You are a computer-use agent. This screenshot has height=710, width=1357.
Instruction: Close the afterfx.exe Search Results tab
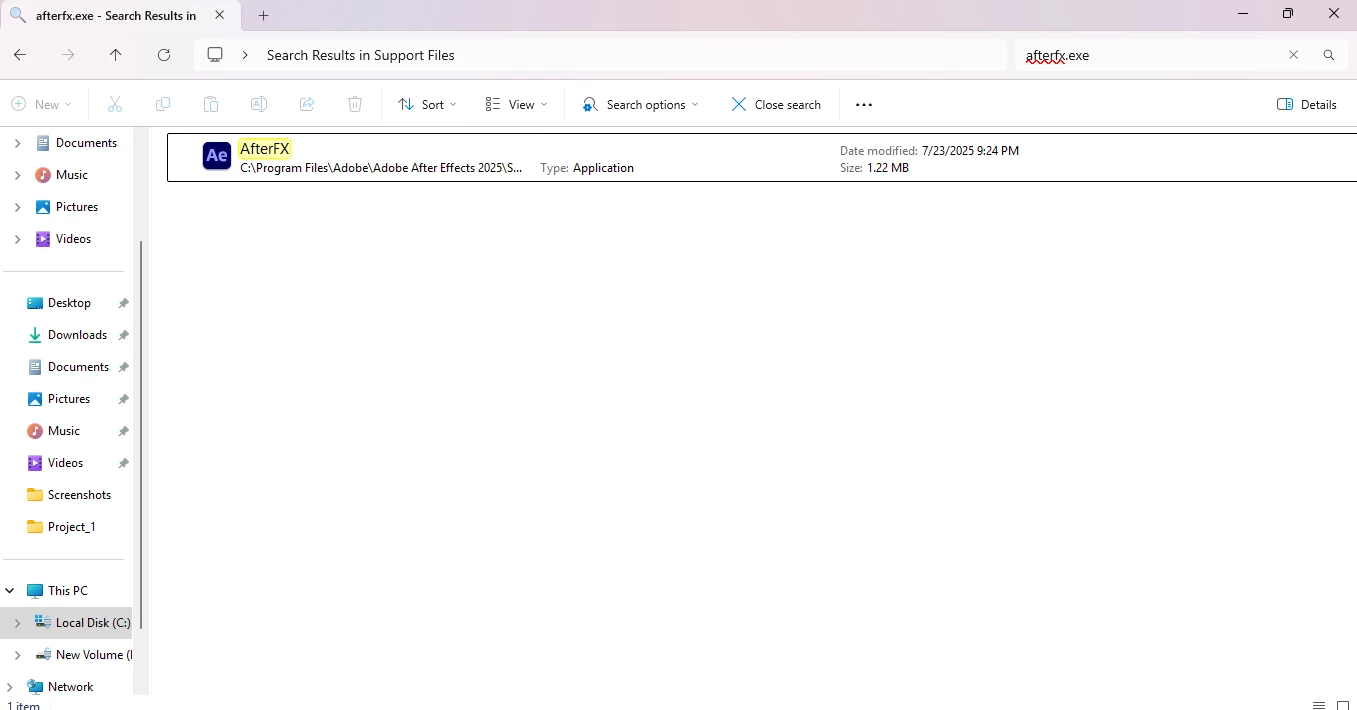point(220,15)
